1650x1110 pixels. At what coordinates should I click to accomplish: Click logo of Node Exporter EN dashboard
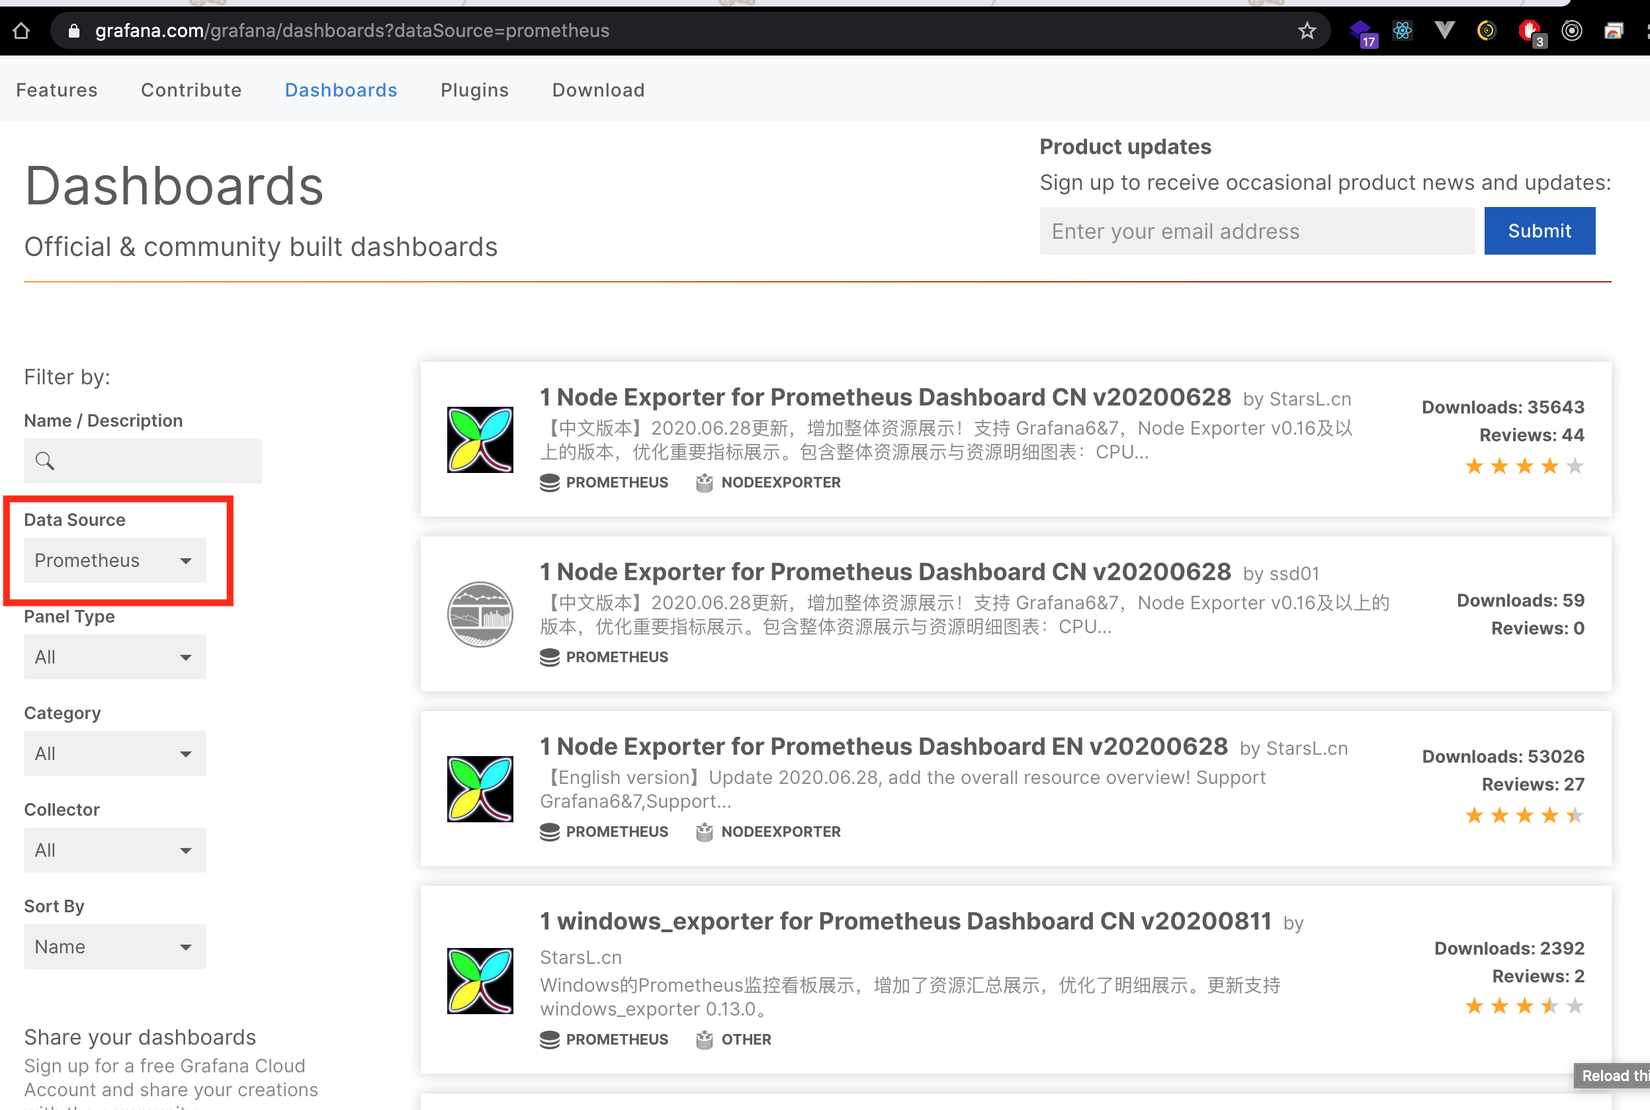(480, 789)
